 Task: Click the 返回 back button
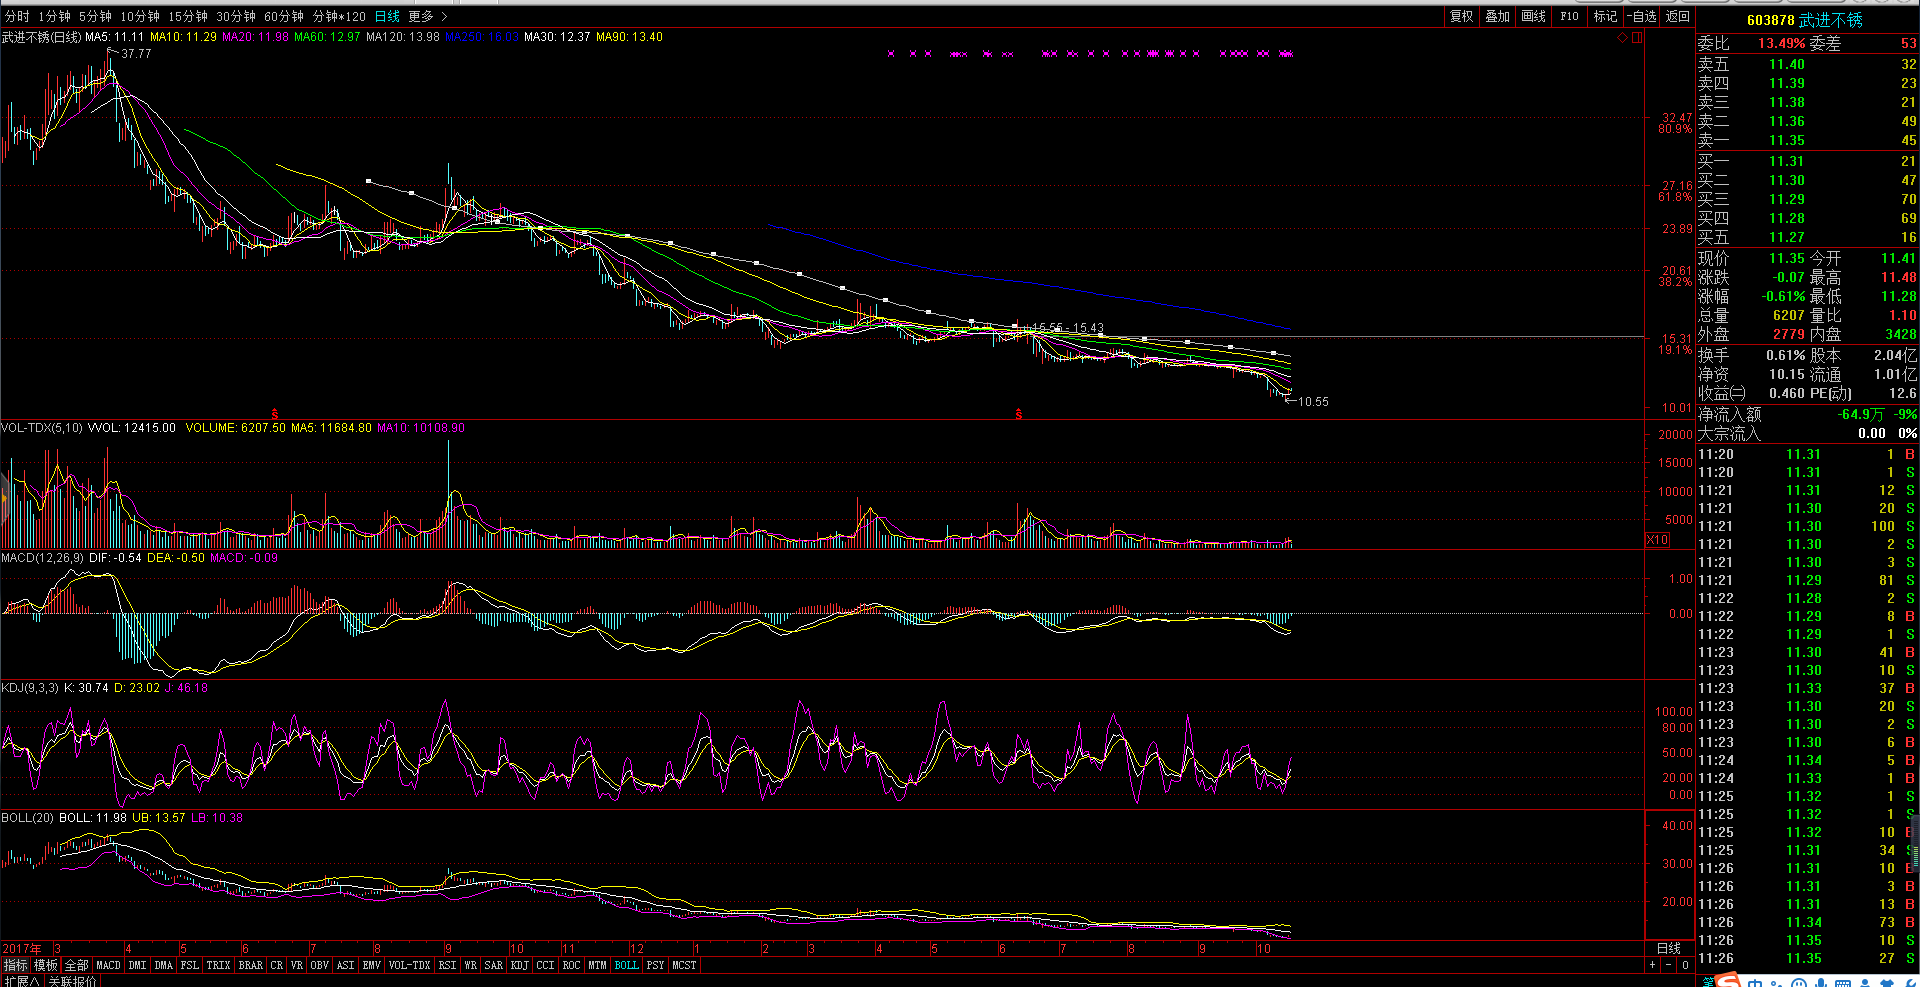[1677, 16]
